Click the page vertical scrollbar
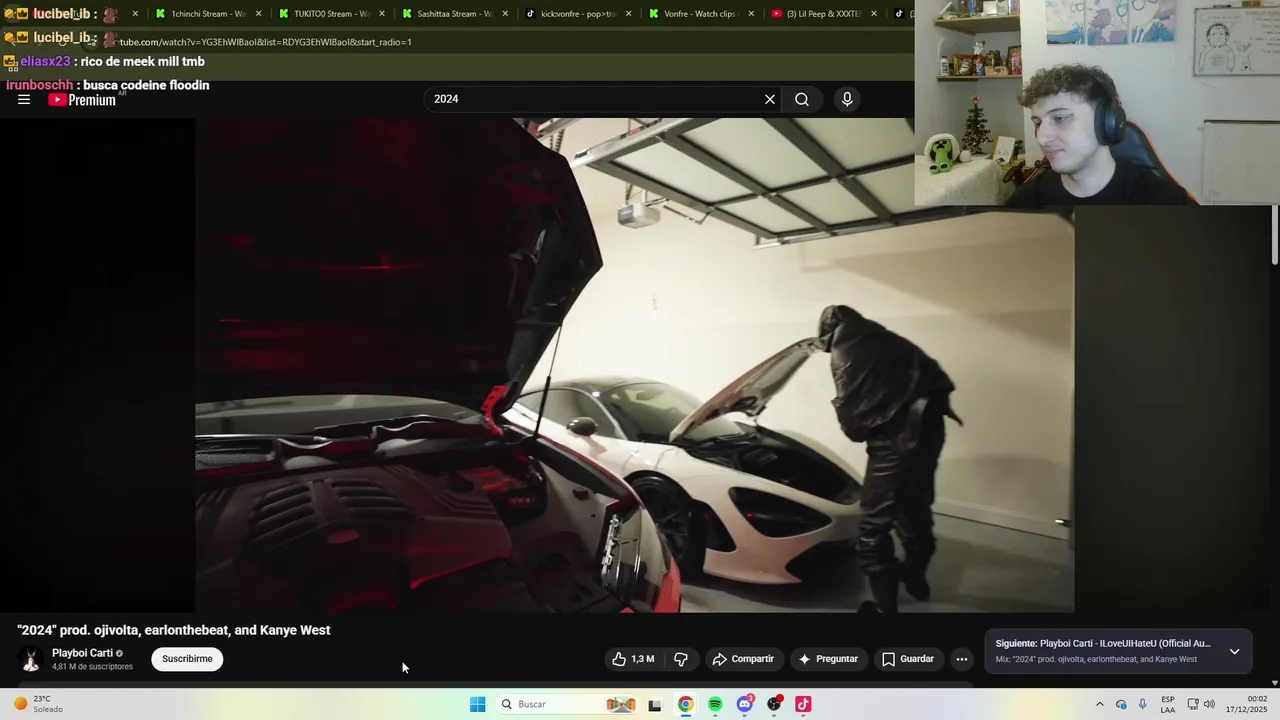Image resolution: width=1280 pixels, height=720 pixels. point(1275,235)
